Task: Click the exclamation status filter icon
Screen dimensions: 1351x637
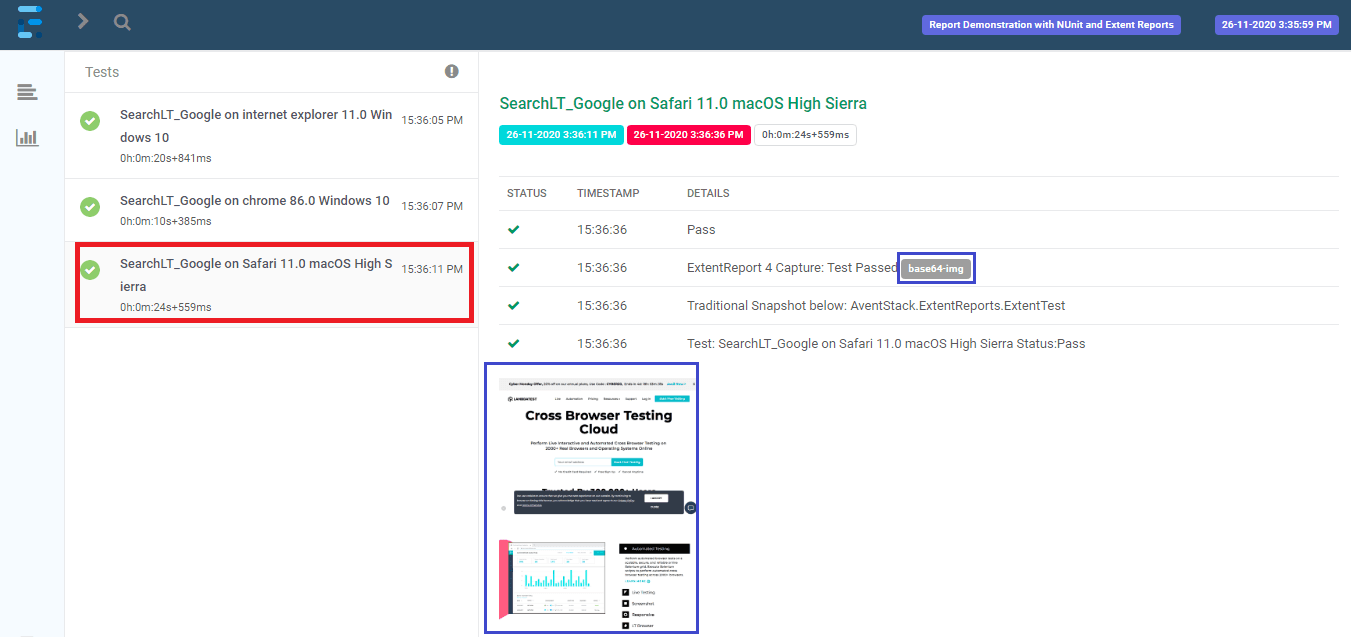Action: [452, 71]
